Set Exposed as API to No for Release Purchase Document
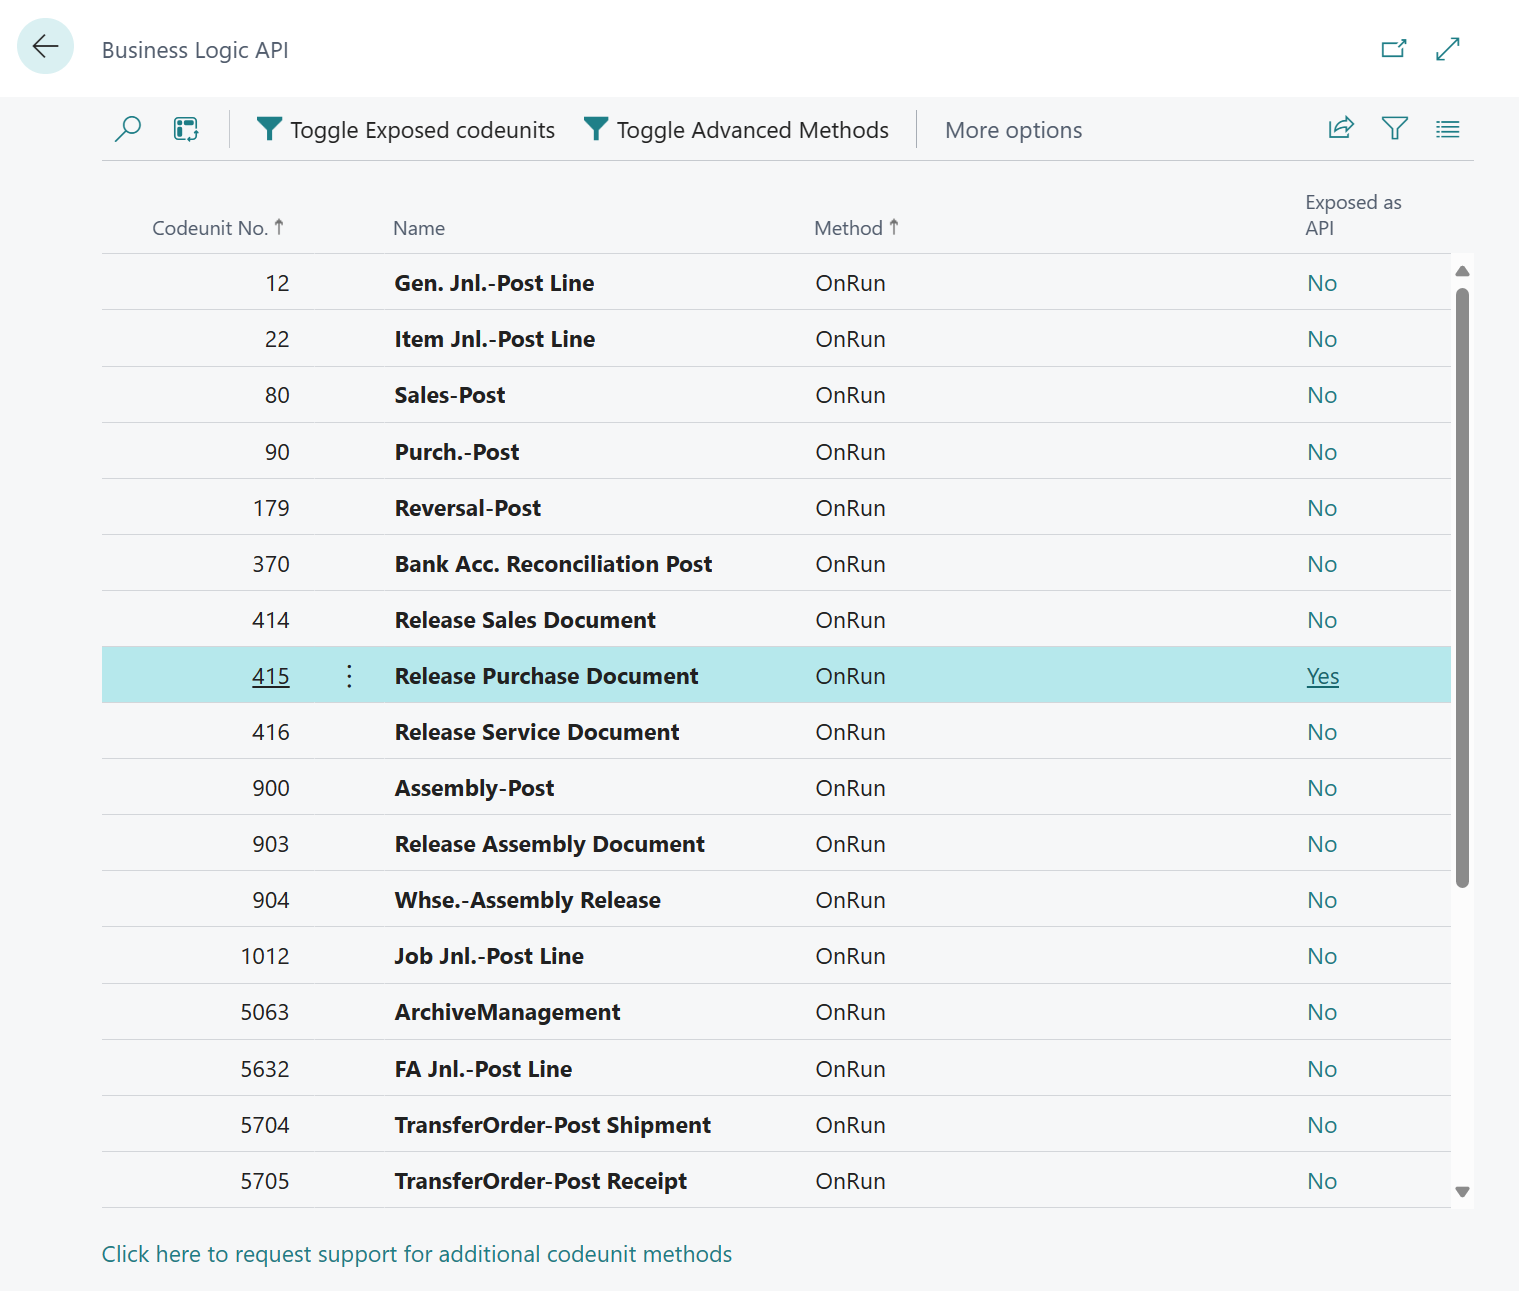 click(1323, 676)
